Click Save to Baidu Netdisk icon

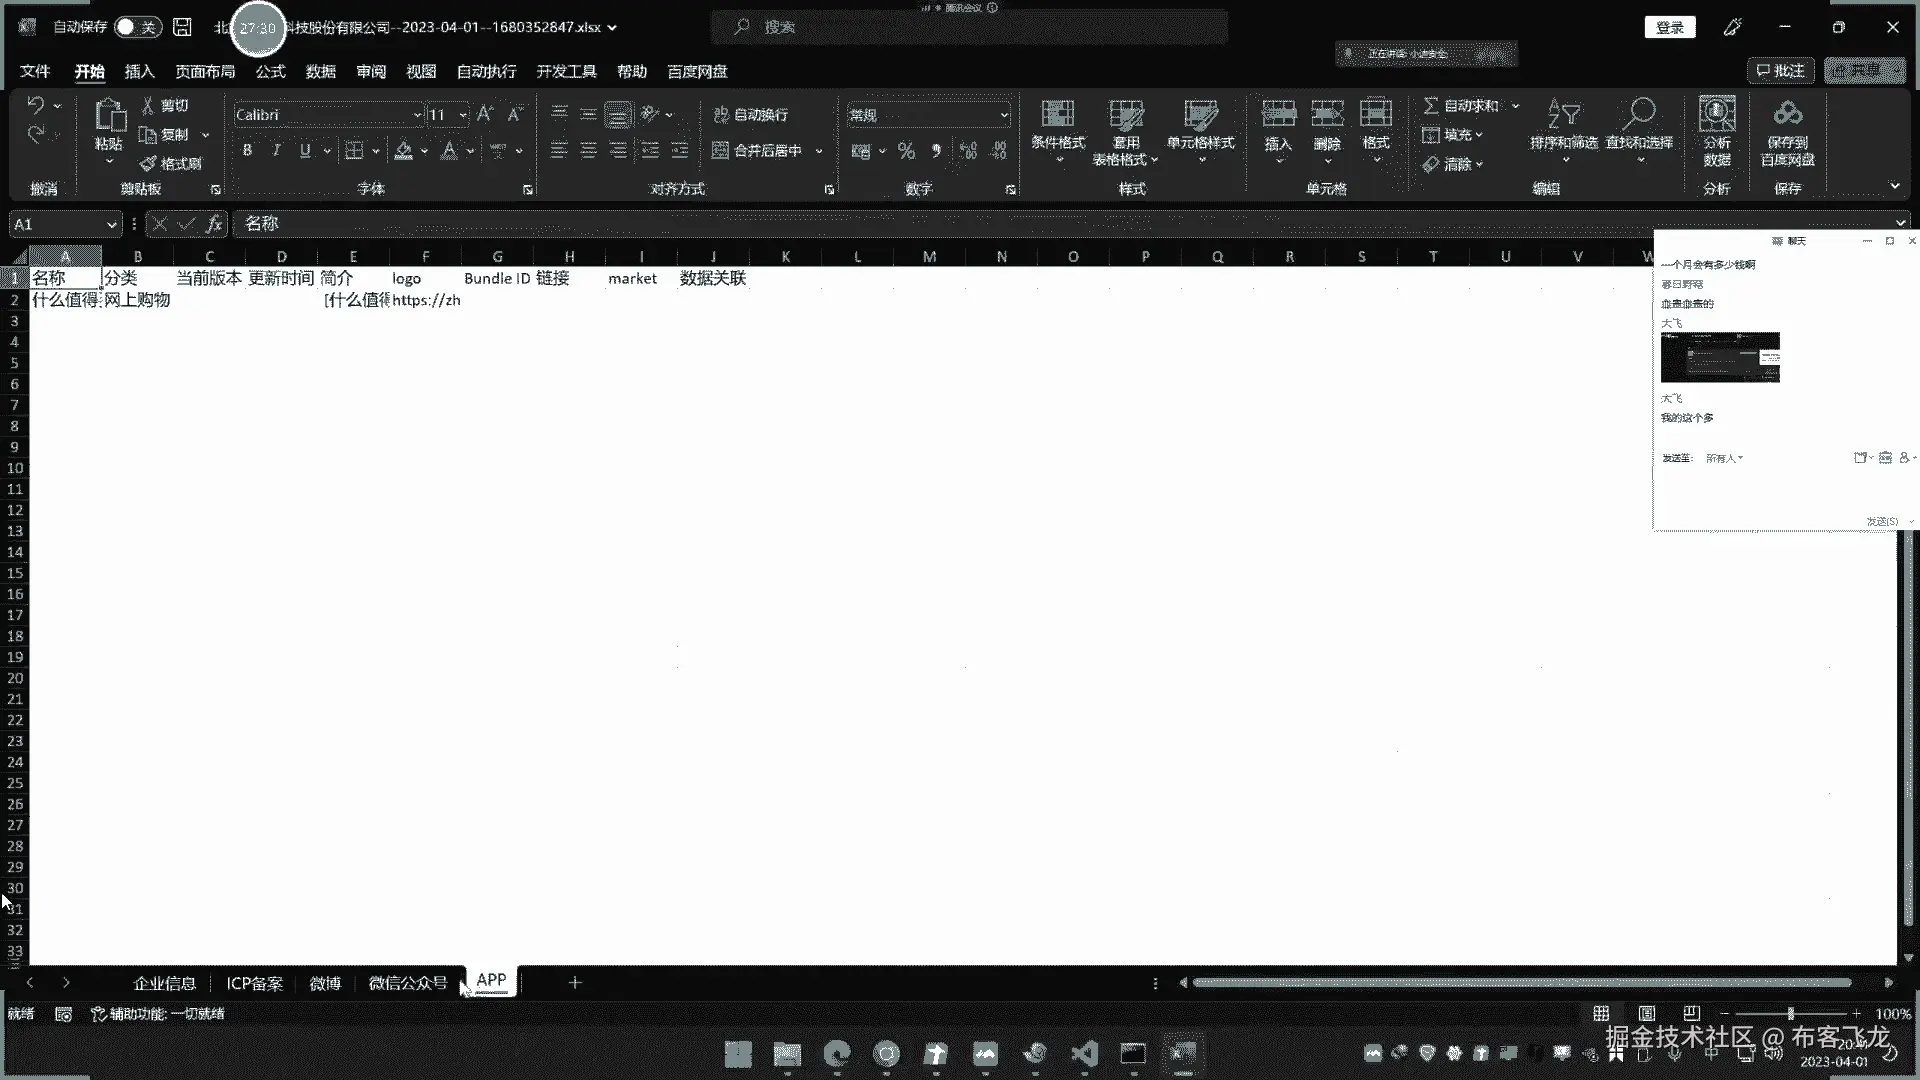pyautogui.click(x=1787, y=114)
